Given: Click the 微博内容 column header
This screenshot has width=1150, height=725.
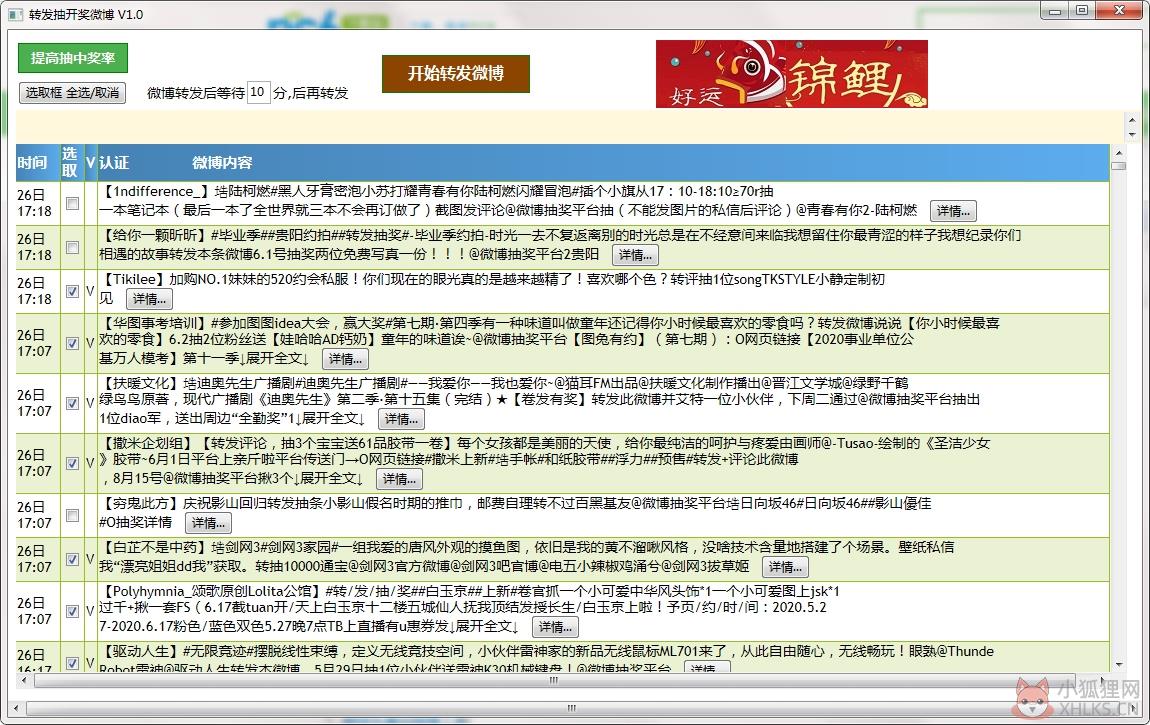Looking at the screenshot, I should click(221, 163).
